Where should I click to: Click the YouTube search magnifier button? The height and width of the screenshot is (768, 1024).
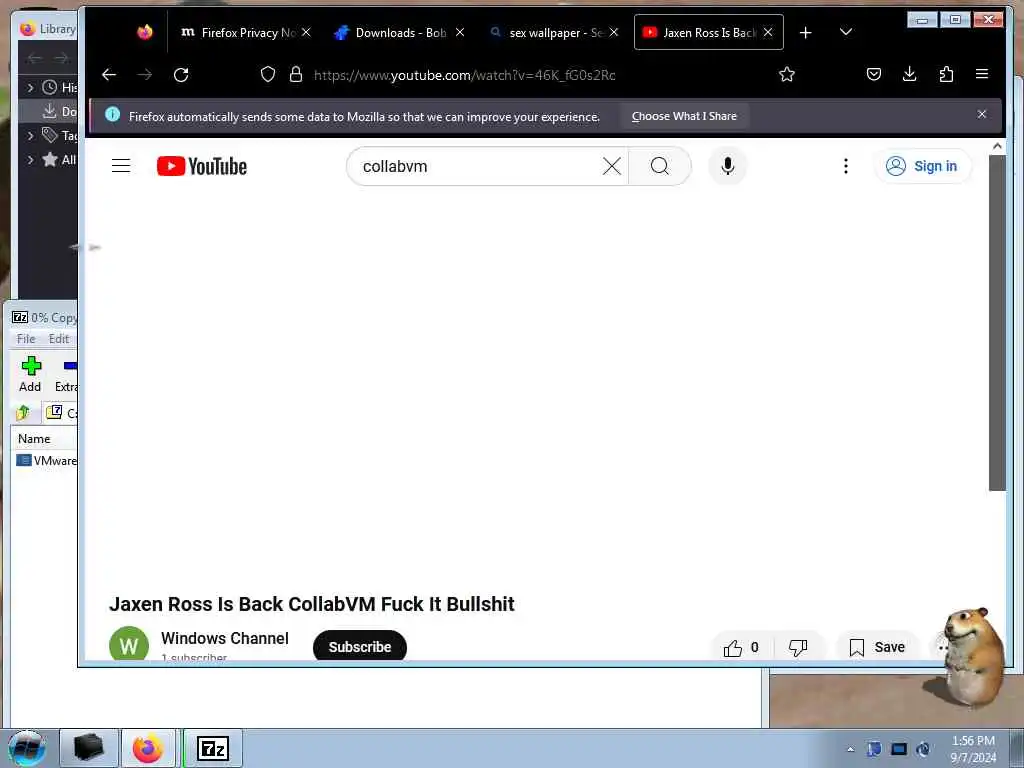(x=660, y=167)
